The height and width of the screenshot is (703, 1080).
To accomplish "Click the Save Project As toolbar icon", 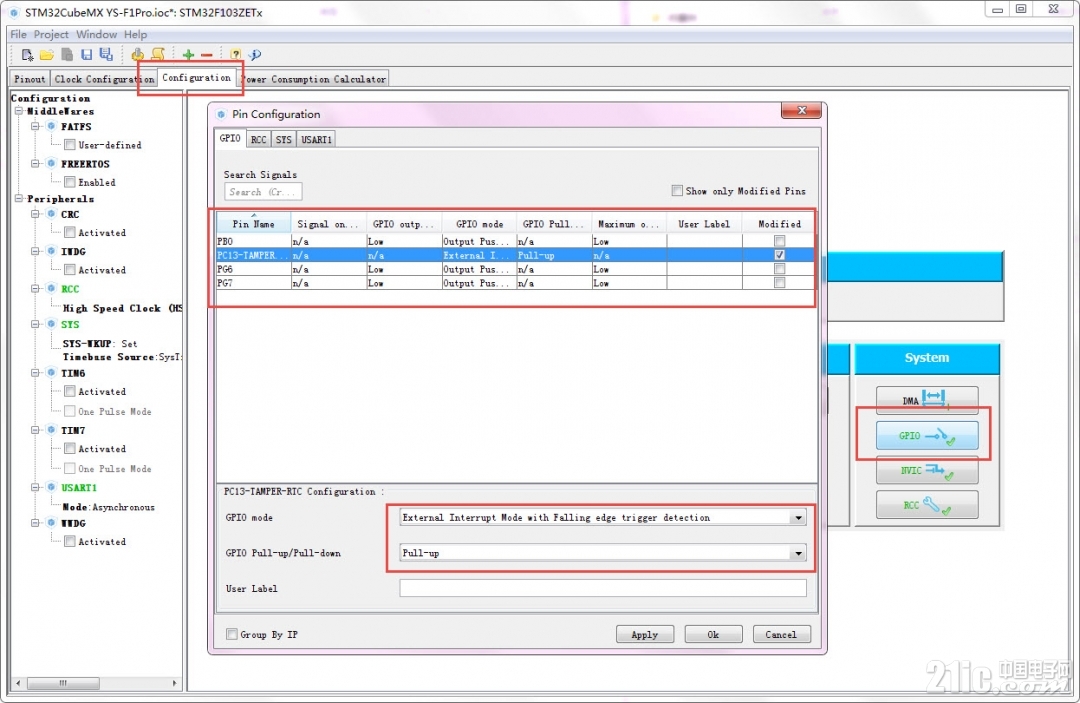I will (106, 55).
